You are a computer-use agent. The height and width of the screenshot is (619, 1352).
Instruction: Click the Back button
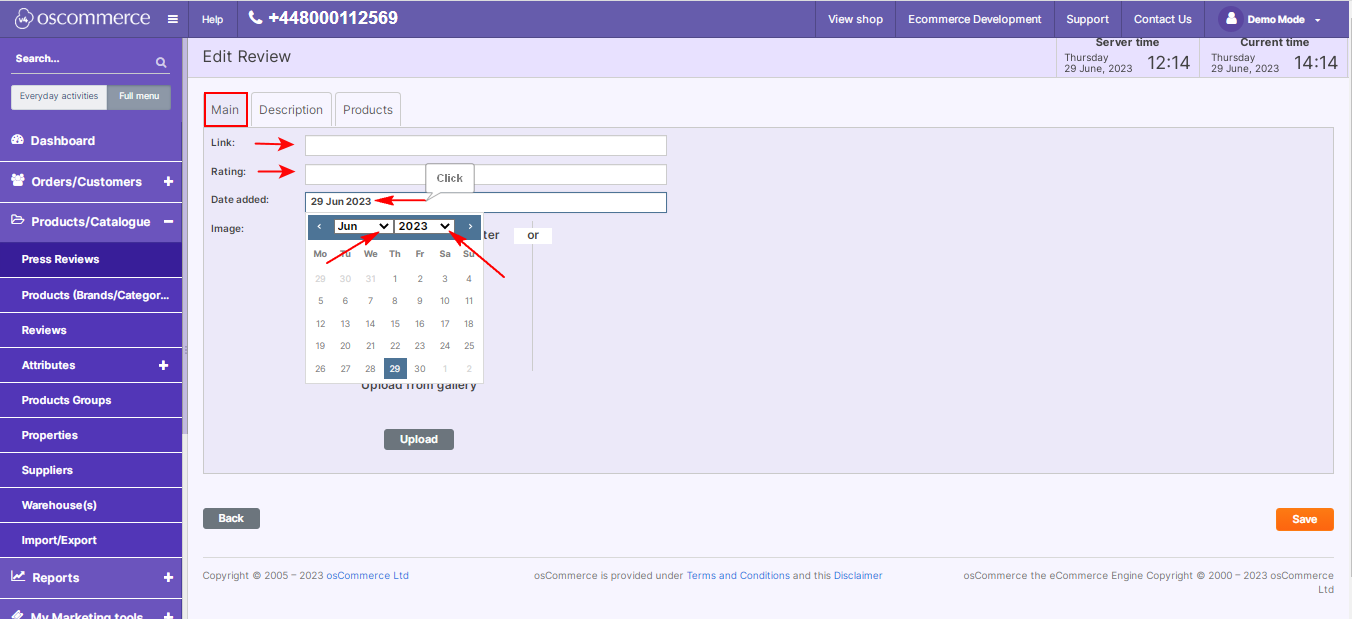[x=231, y=518]
